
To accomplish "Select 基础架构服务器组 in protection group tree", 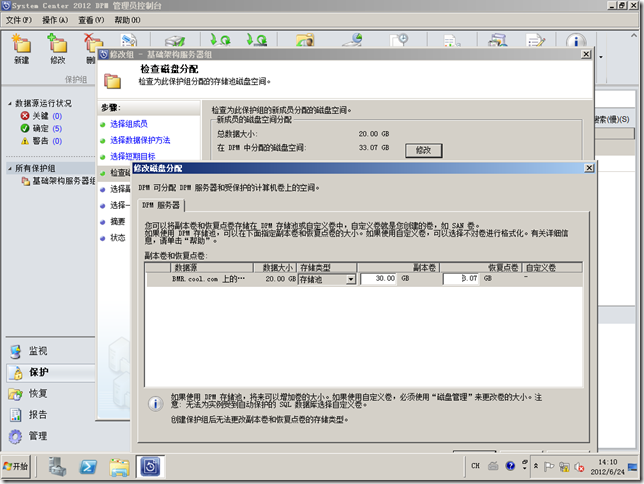I will coord(59,181).
